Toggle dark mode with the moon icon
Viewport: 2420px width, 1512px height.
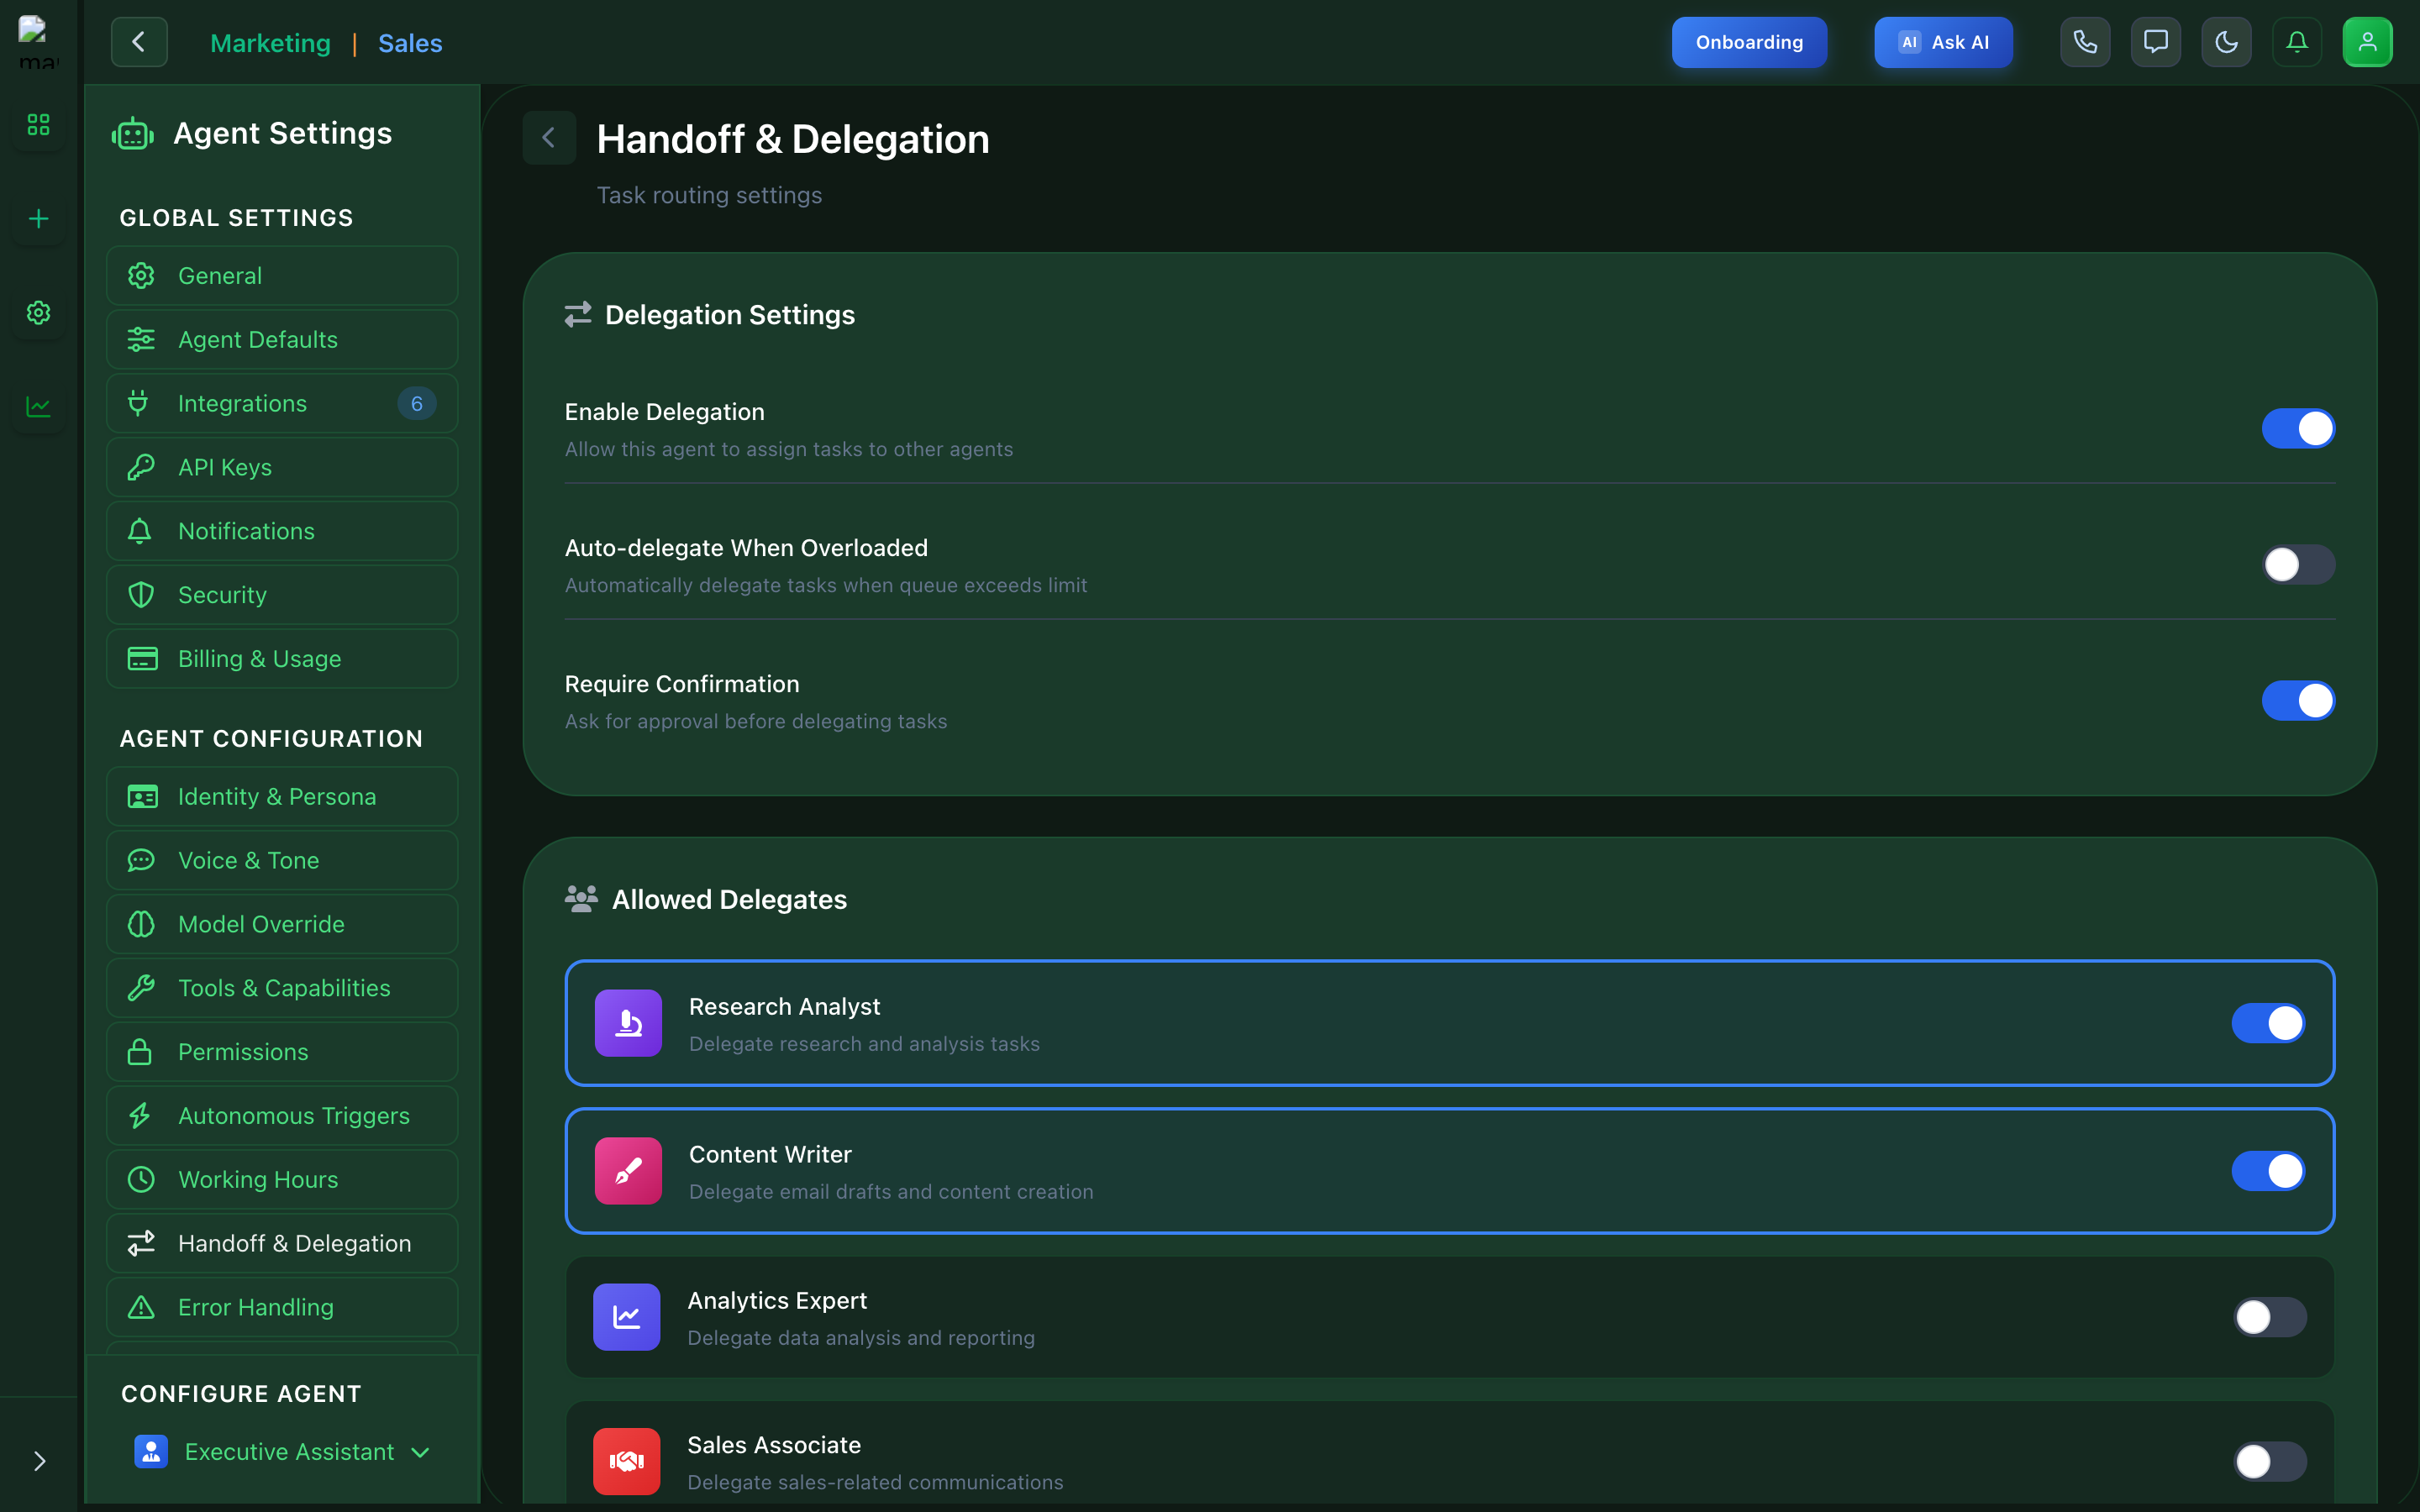2226,42
